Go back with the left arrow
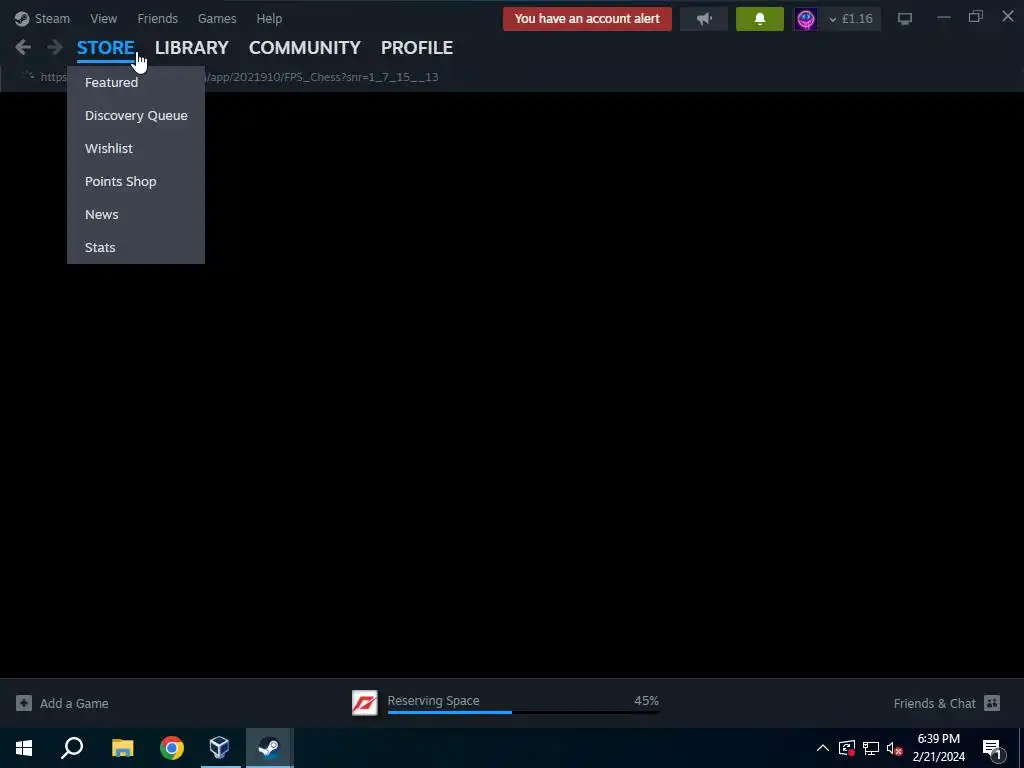 (x=23, y=47)
